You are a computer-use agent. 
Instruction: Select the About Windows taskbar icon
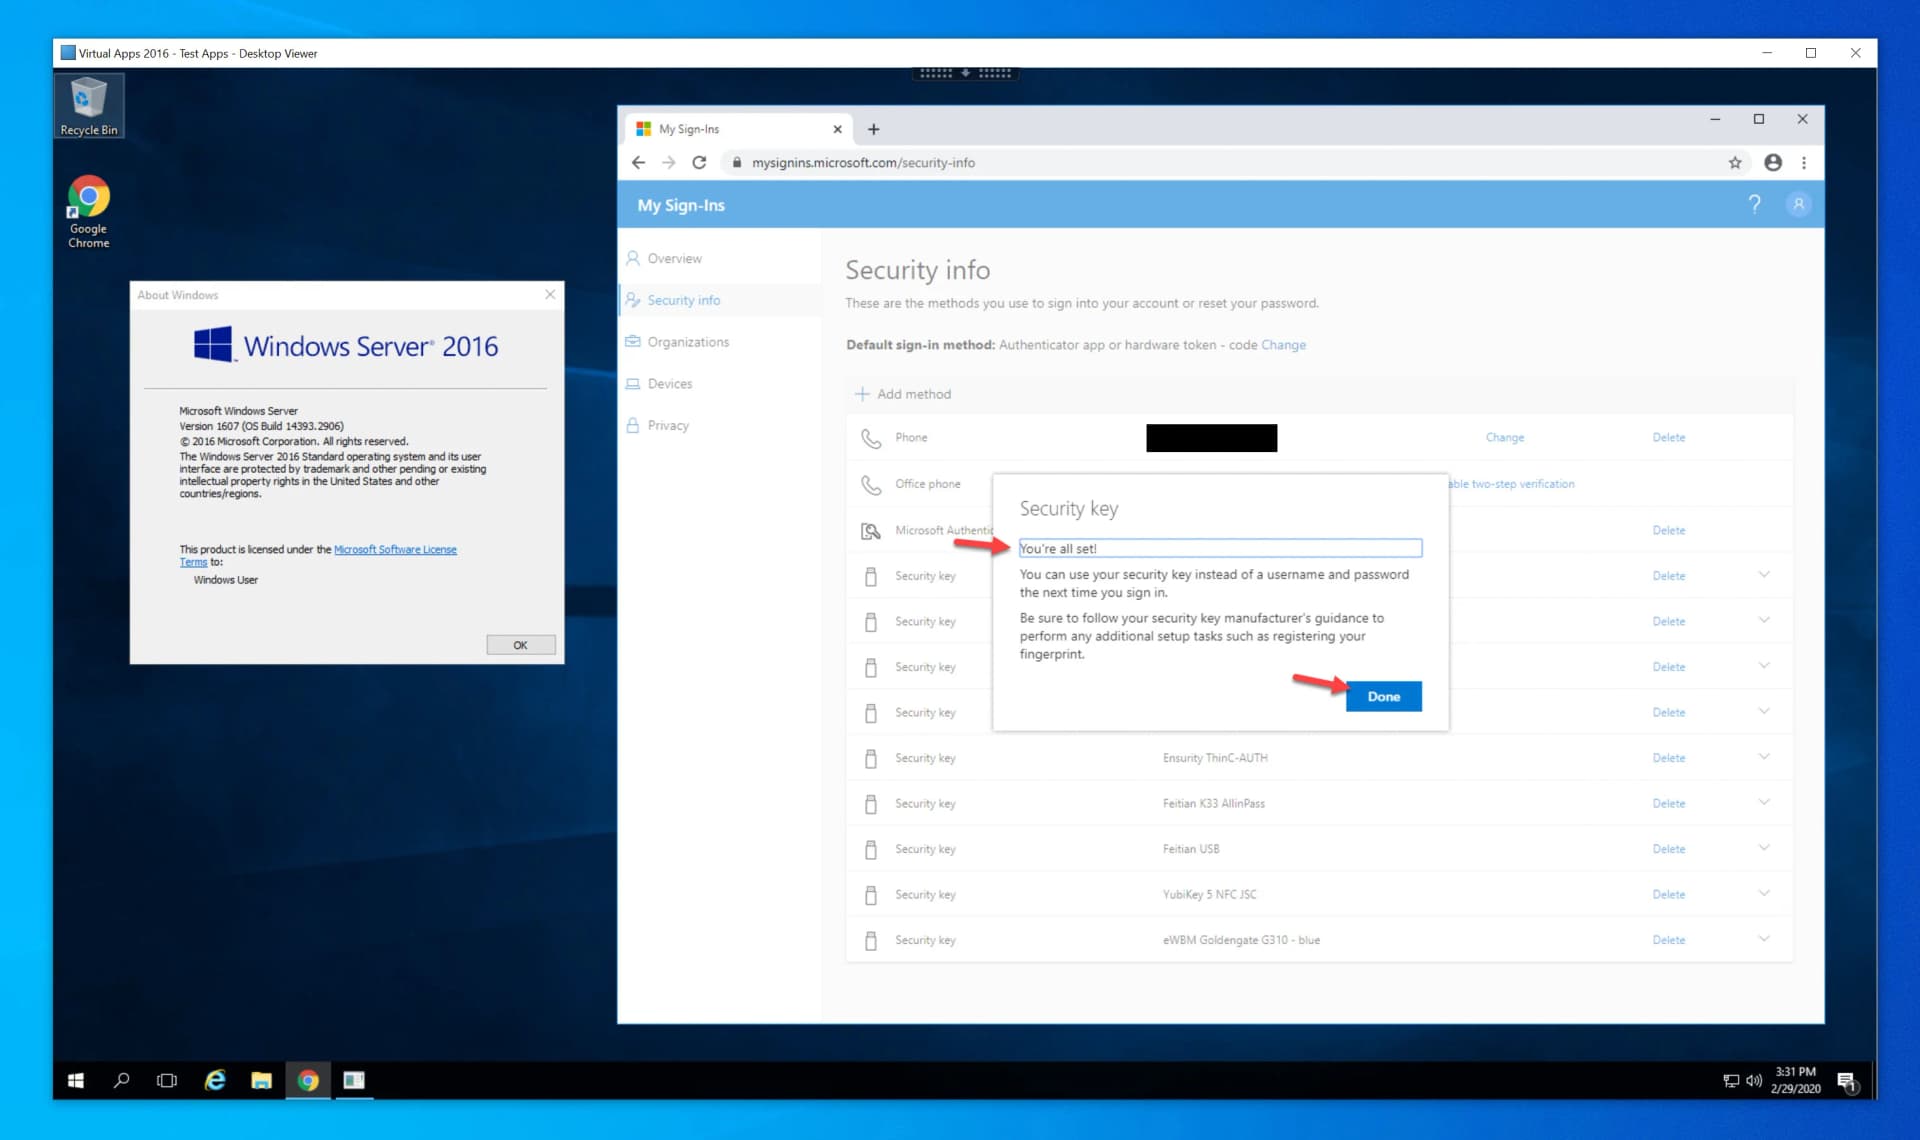[354, 1080]
